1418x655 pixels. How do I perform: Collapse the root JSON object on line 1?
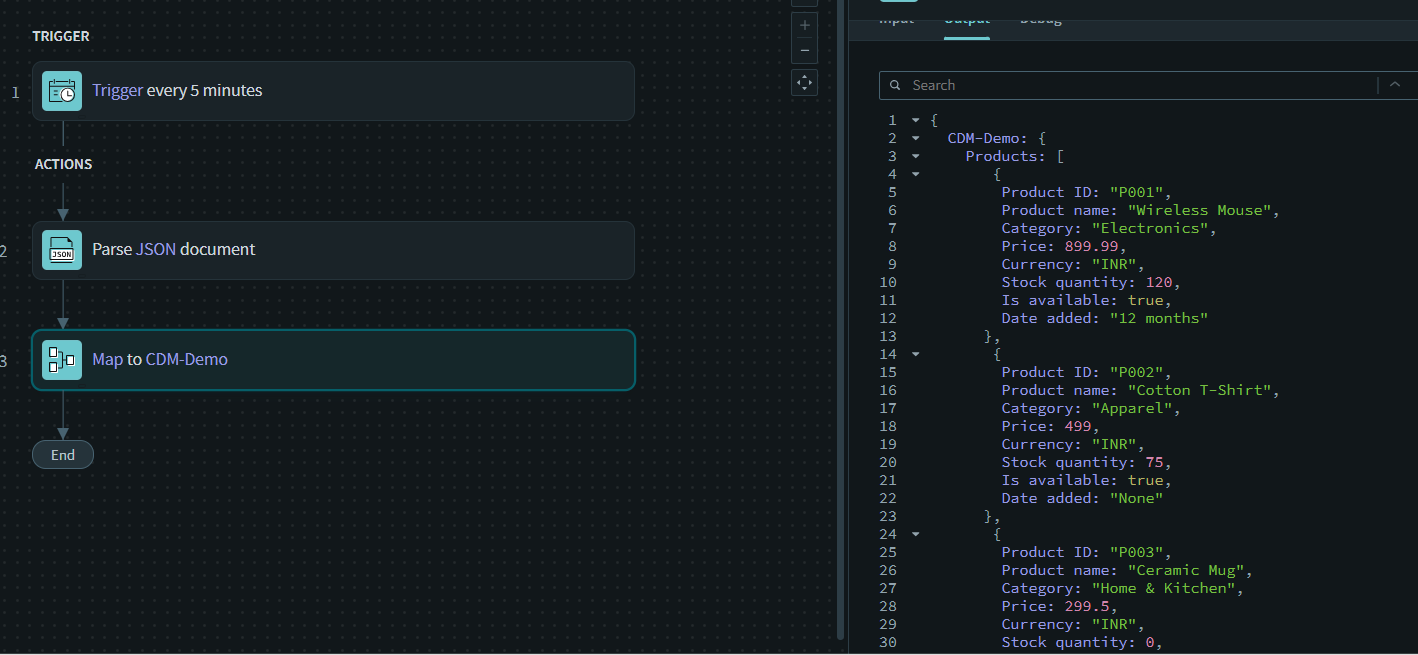[914, 119]
